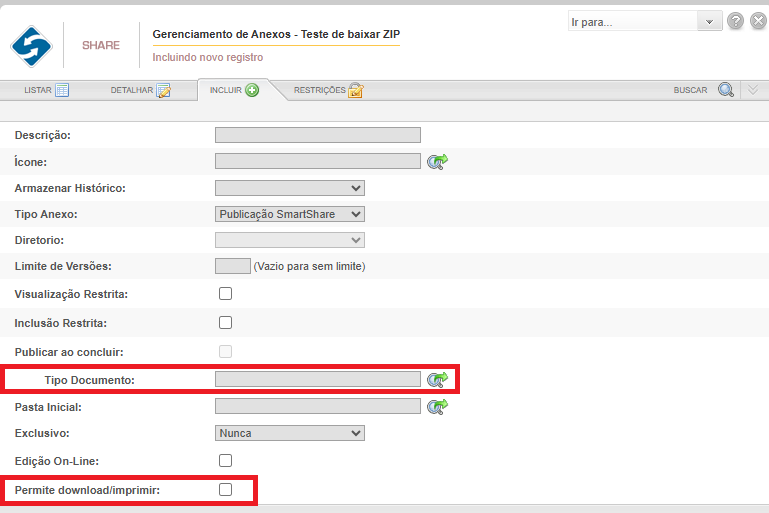Enable Permite download/imprimir checkbox

pos(225,489)
